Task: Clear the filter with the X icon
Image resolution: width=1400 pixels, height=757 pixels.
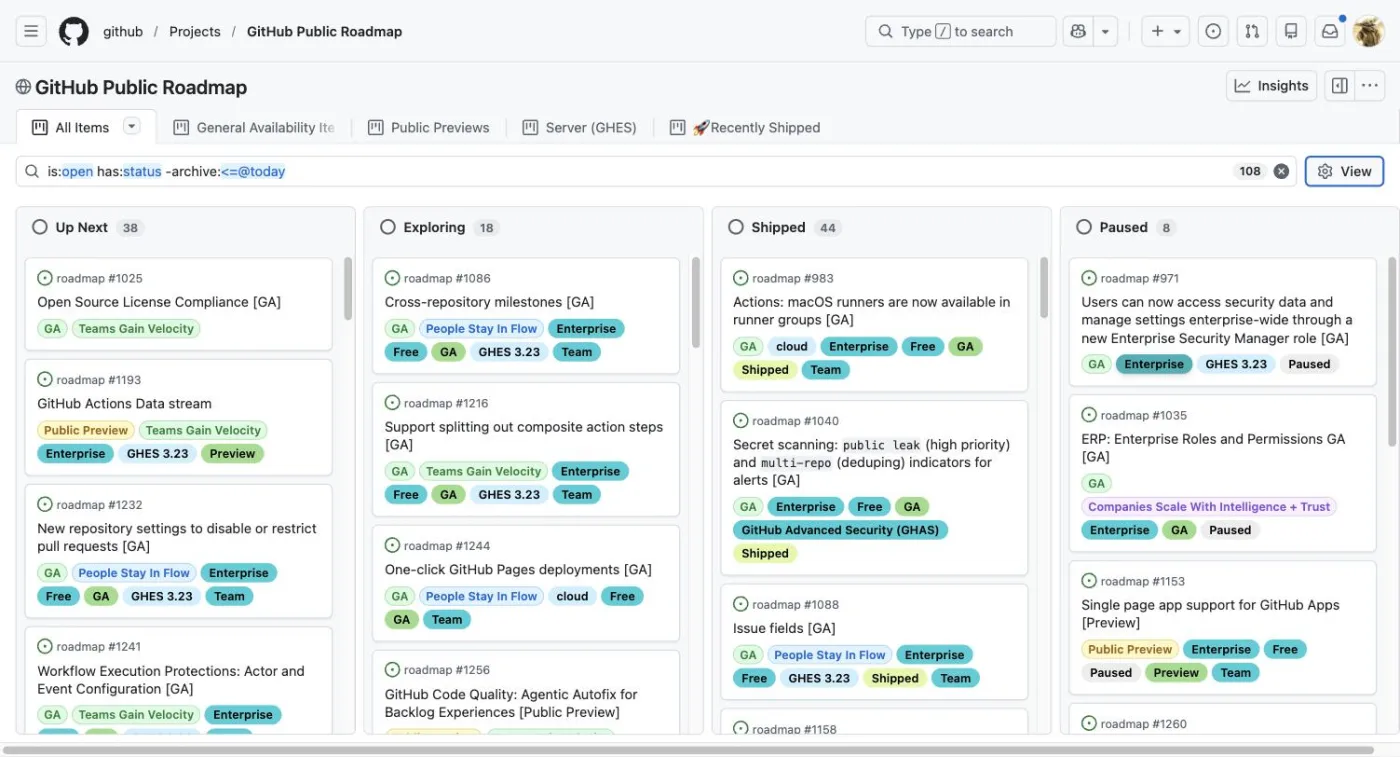Action: (1281, 171)
